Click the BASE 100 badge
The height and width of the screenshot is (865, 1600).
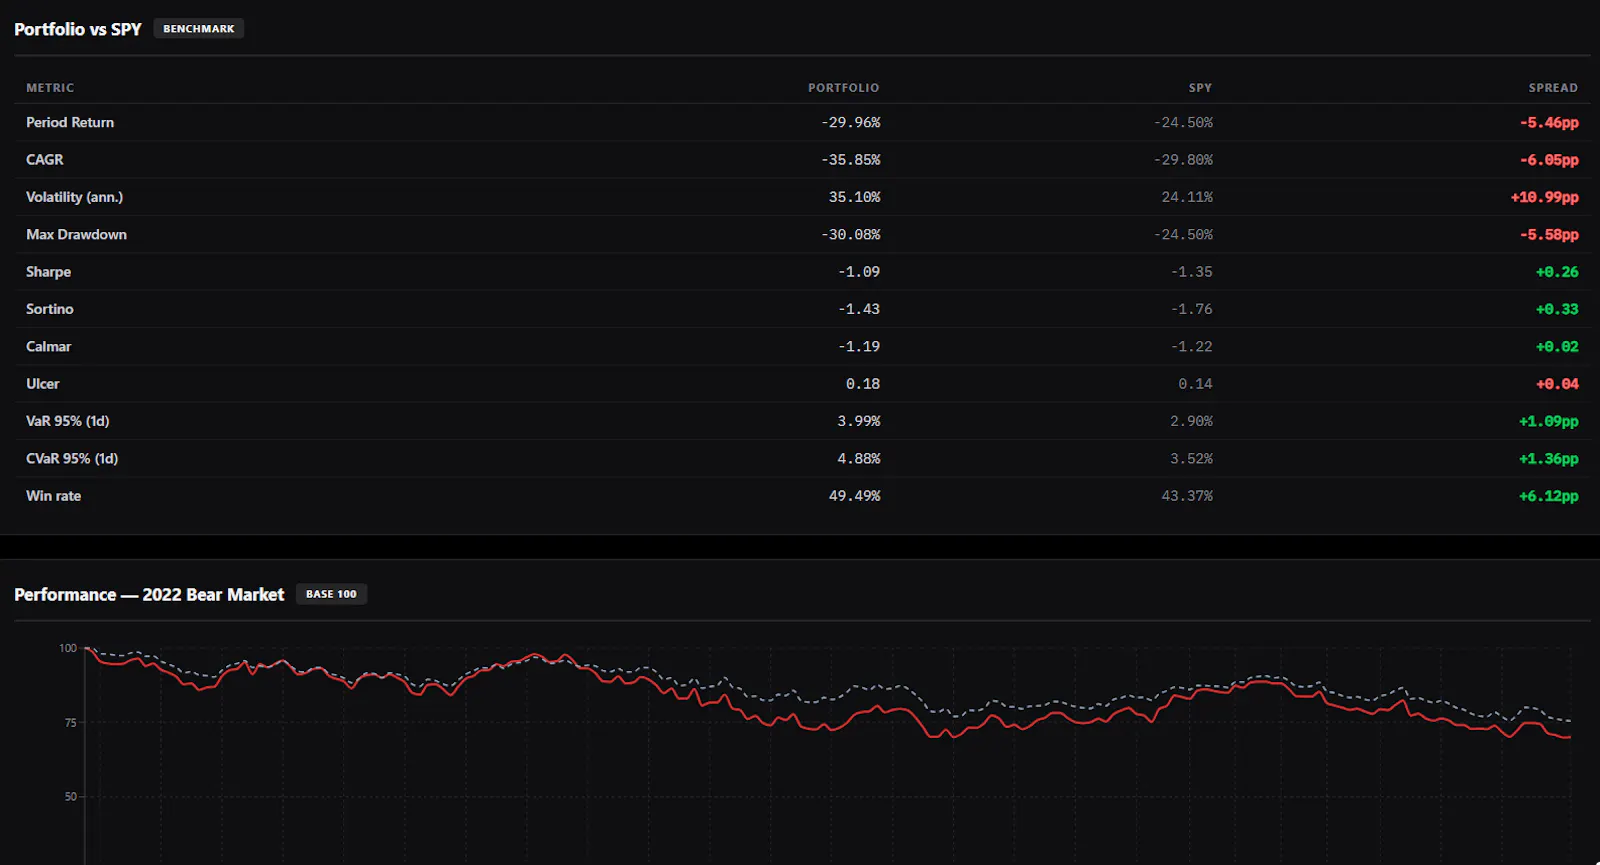point(331,594)
